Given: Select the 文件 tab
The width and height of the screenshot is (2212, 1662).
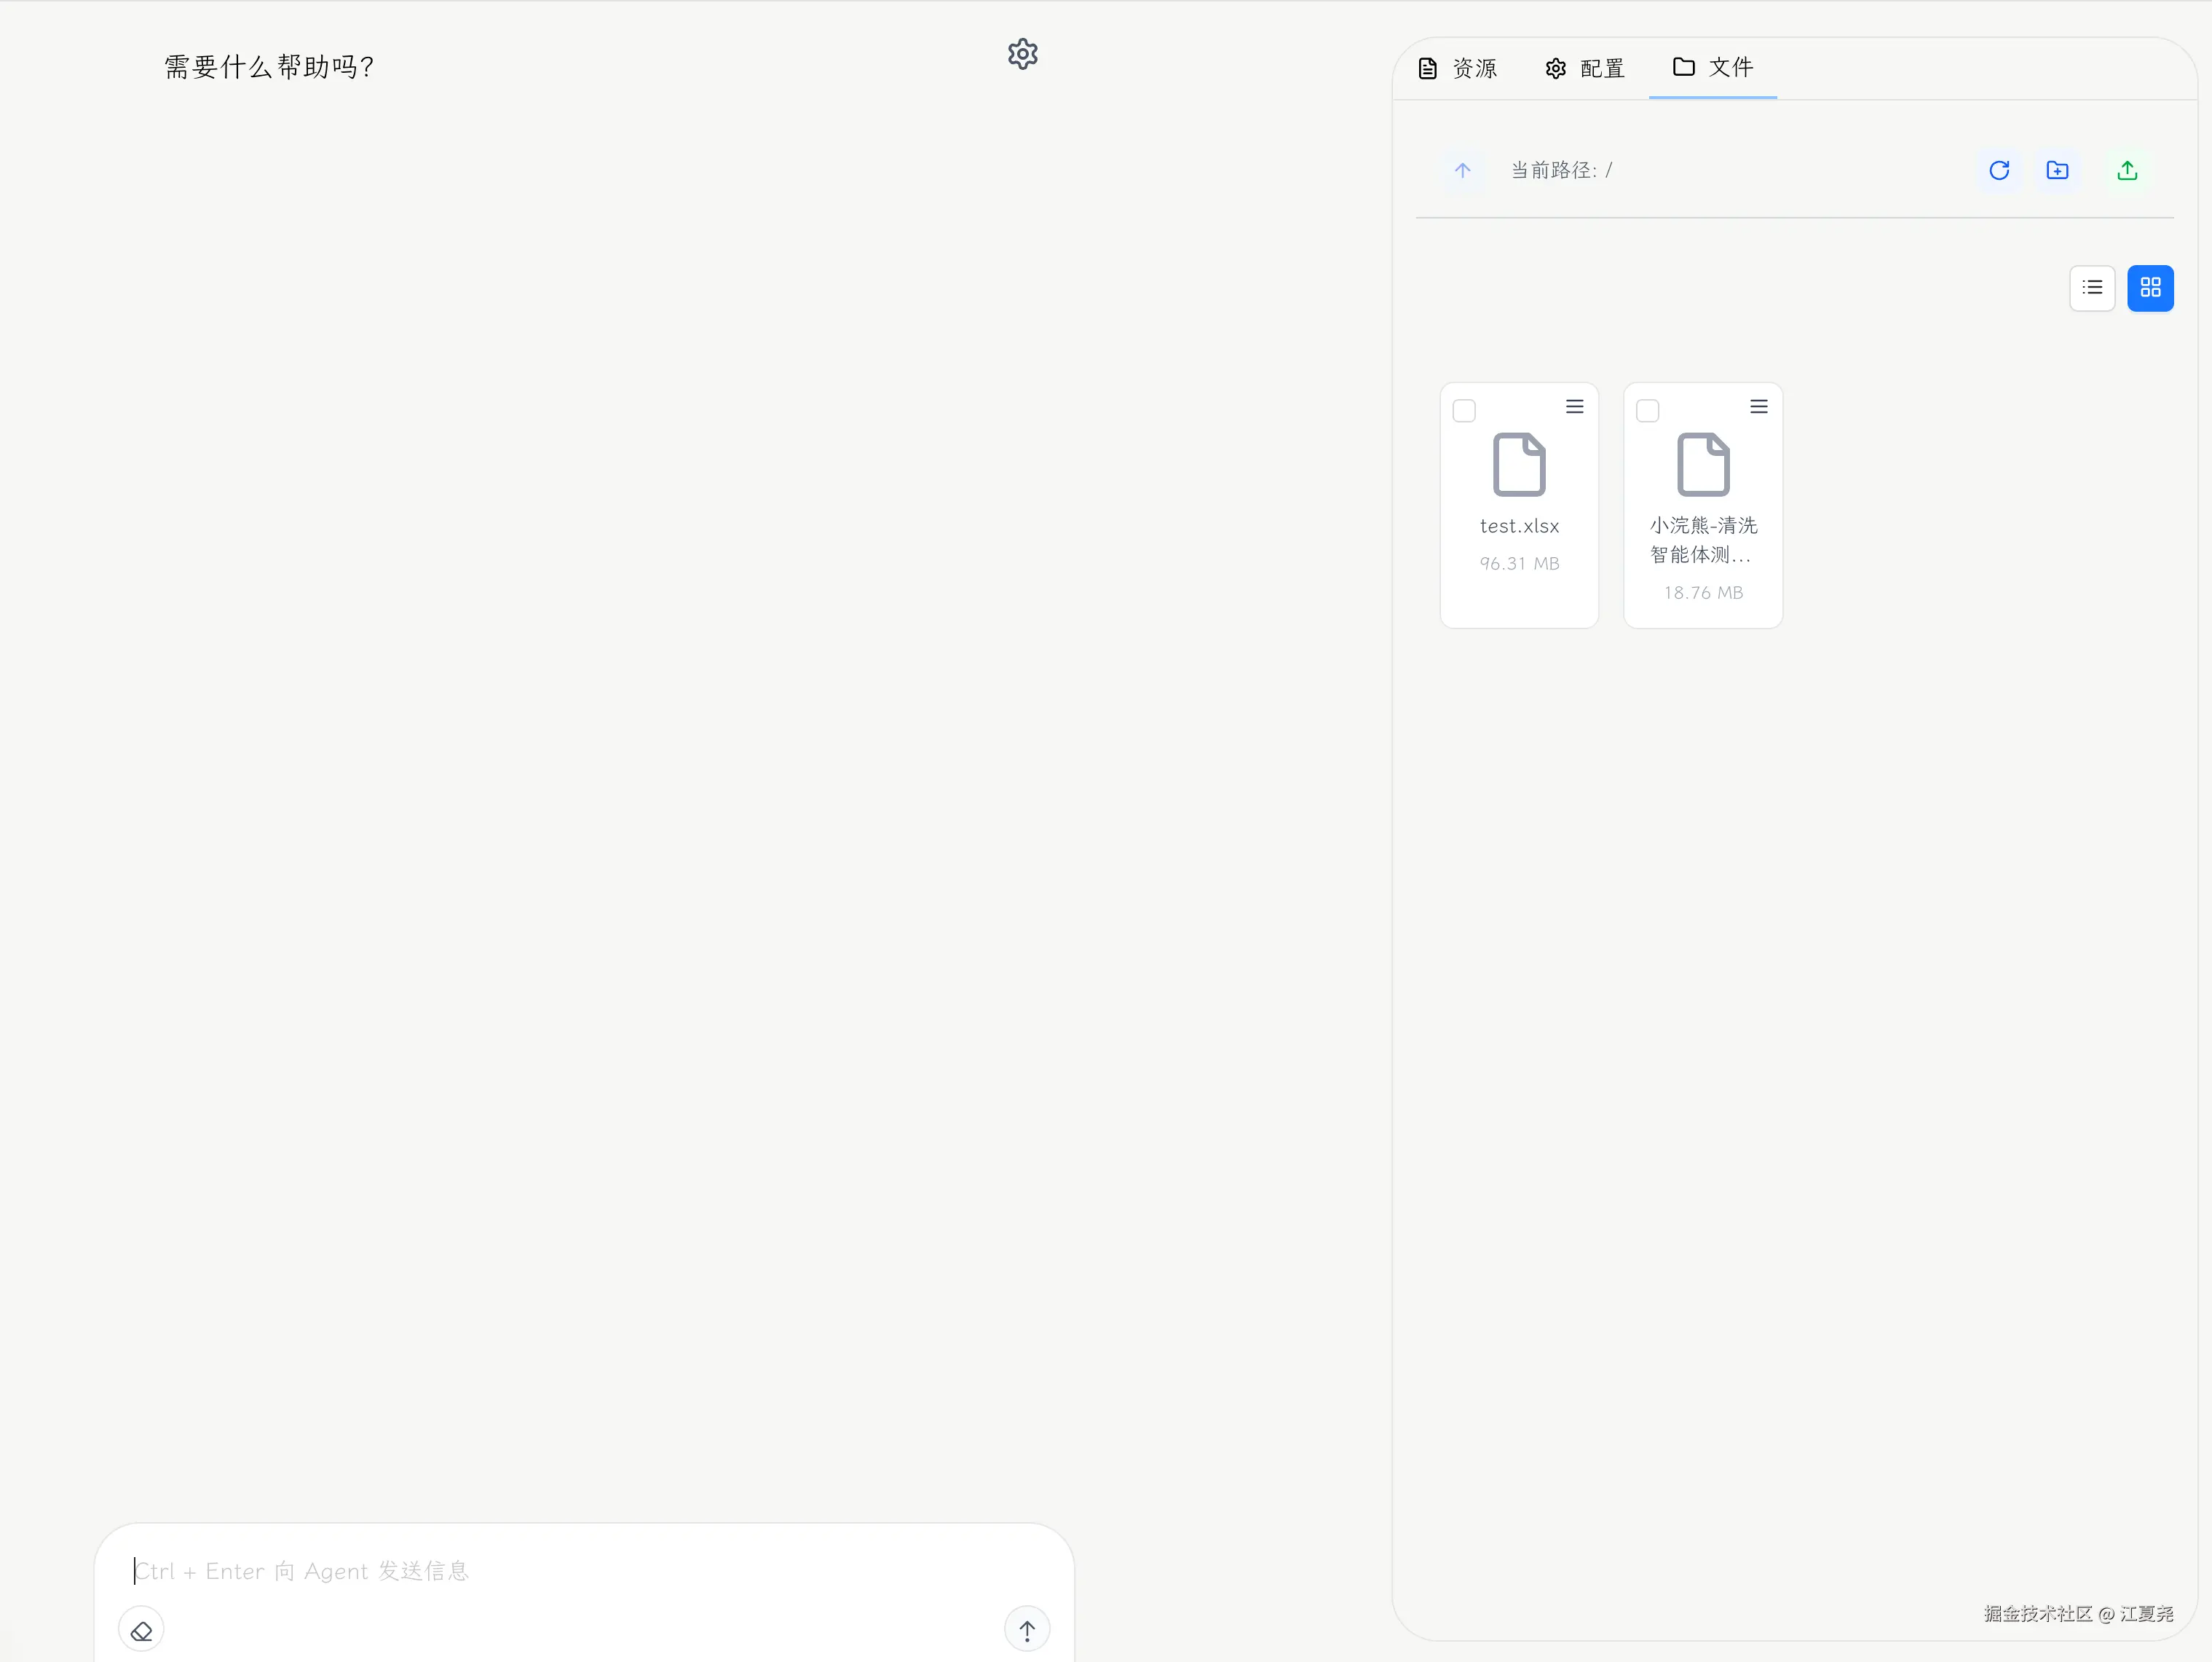Looking at the screenshot, I should [1713, 67].
